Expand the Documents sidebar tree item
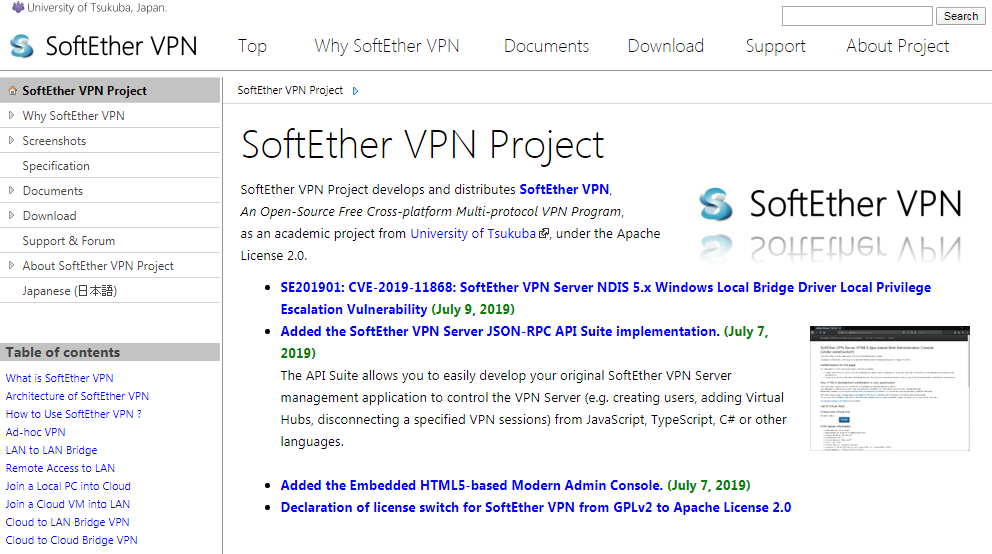The image size is (992, 554). (11, 190)
